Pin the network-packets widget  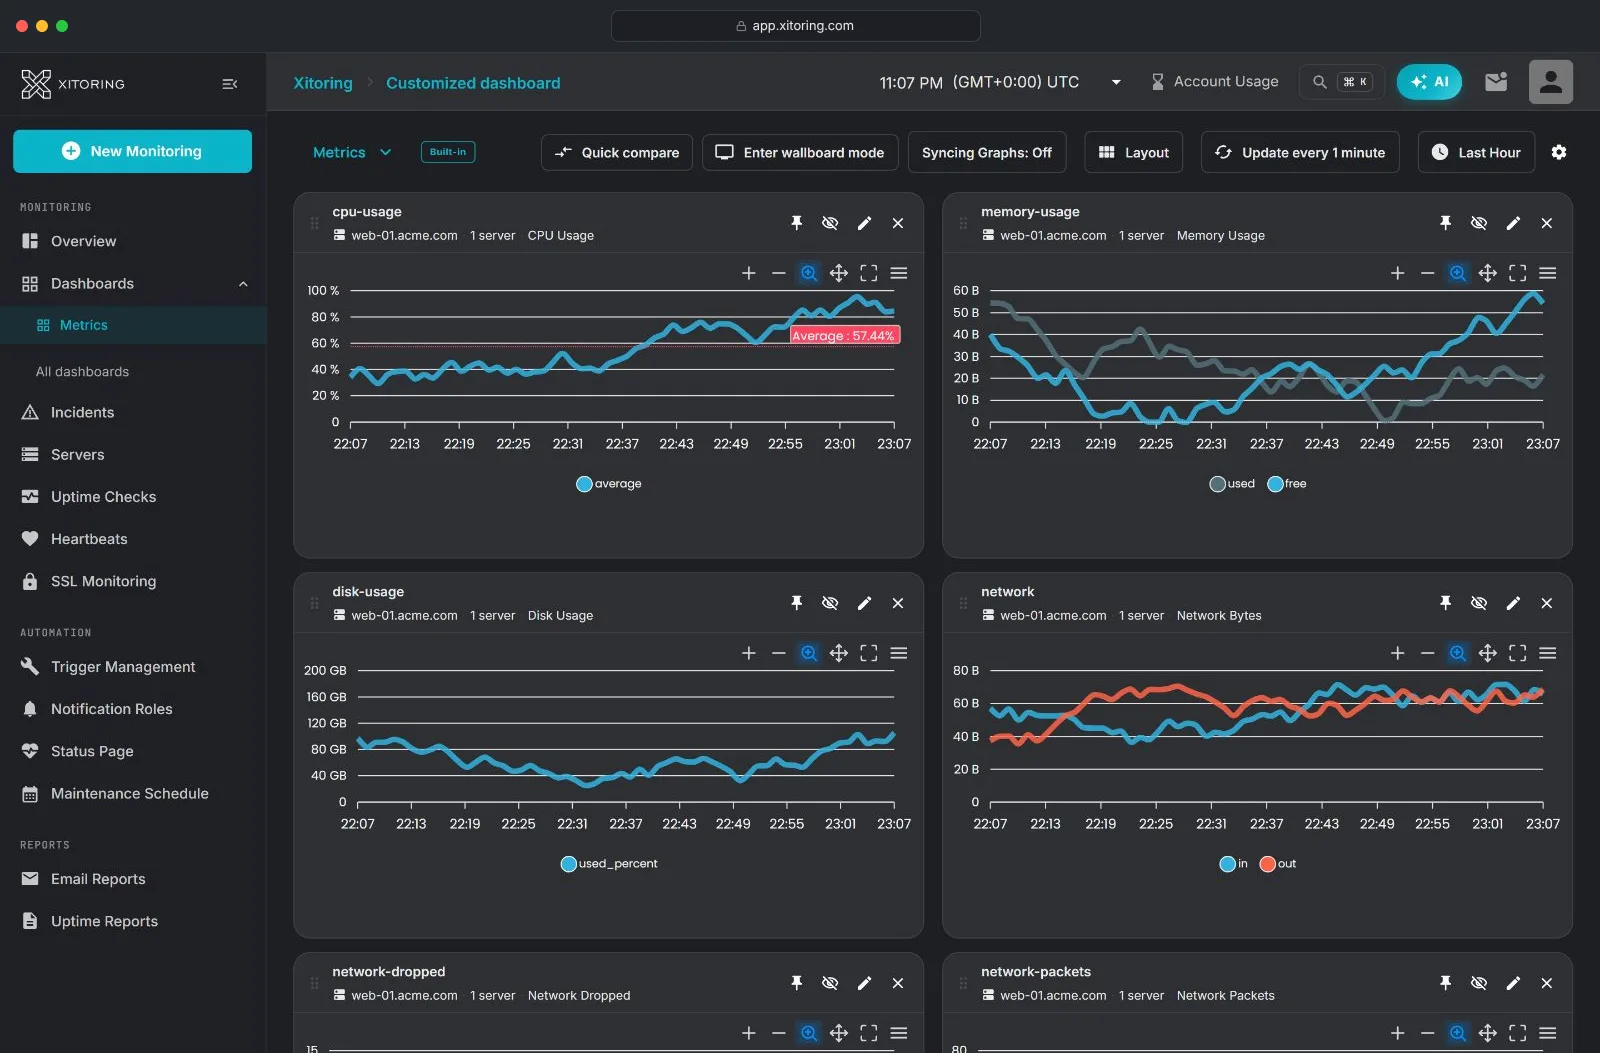click(1445, 983)
